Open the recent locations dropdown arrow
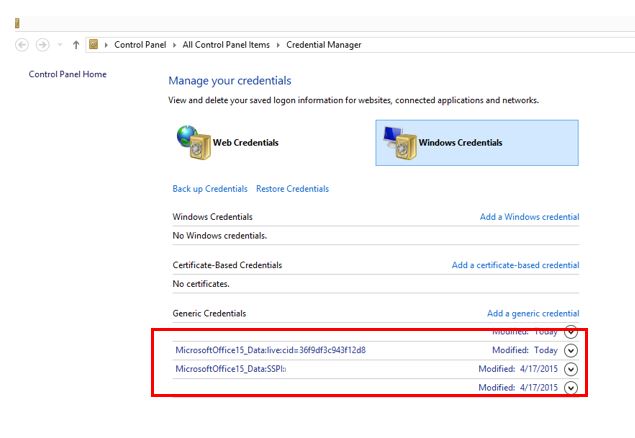The image size is (635, 438). pos(60,45)
